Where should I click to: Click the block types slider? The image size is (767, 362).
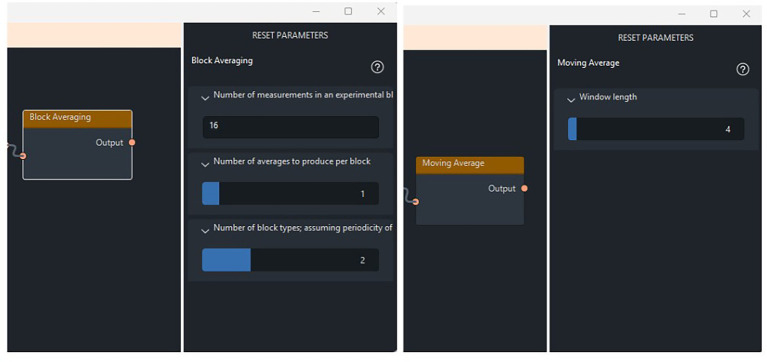pyautogui.click(x=291, y=260)
